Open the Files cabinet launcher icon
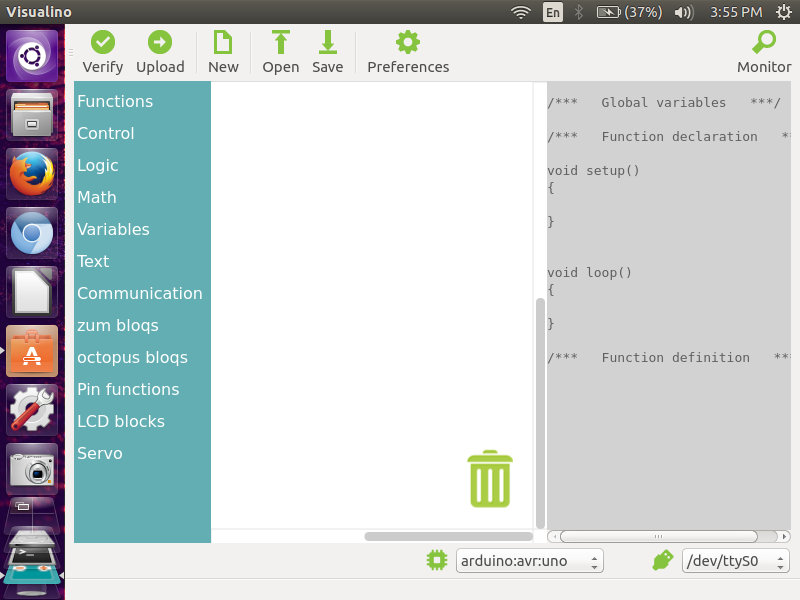 [x=32, y=115]
